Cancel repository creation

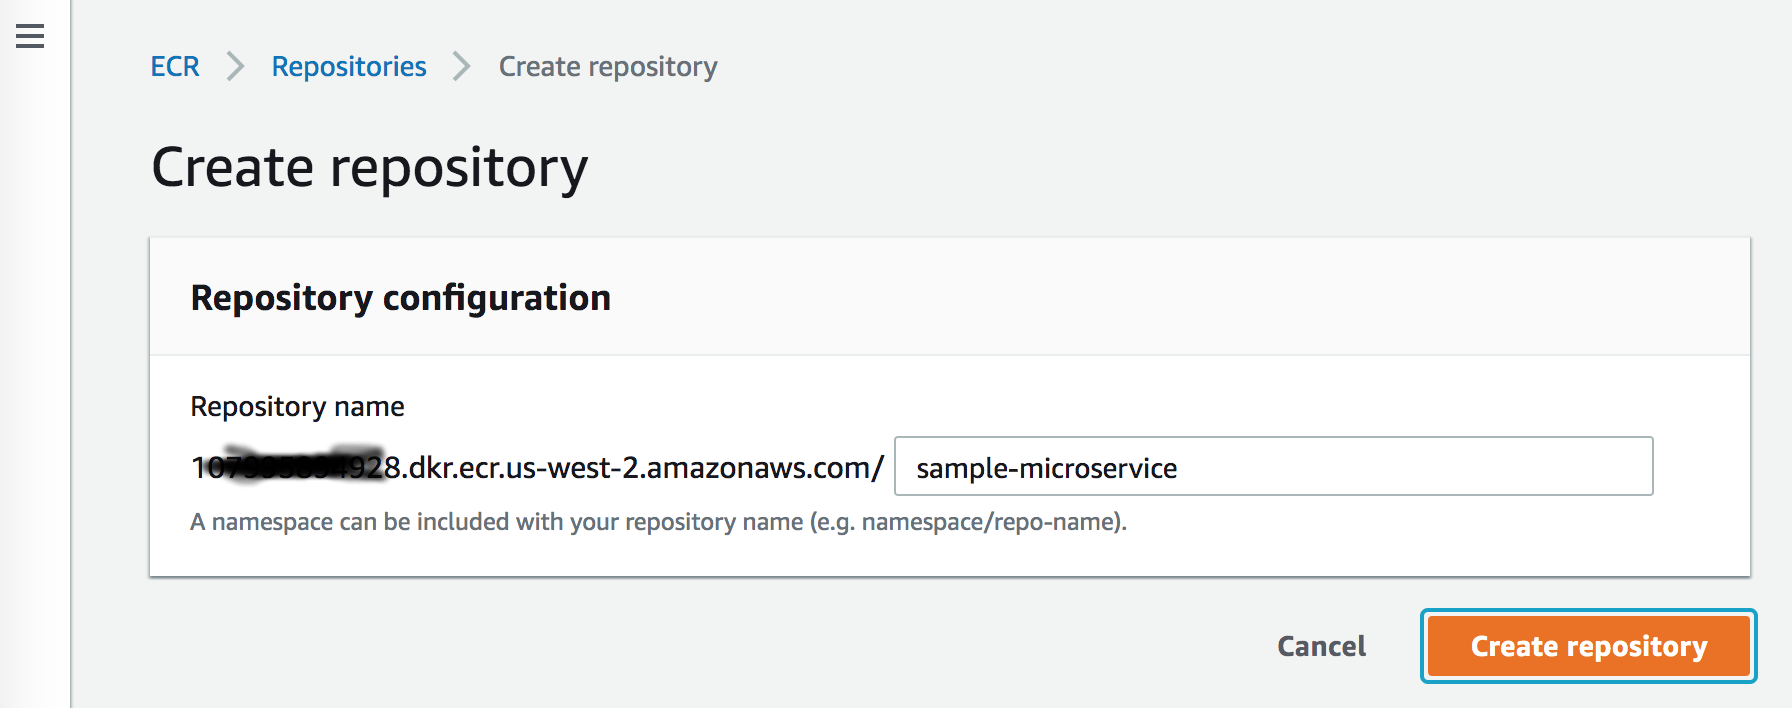(x=1321, y=646)
